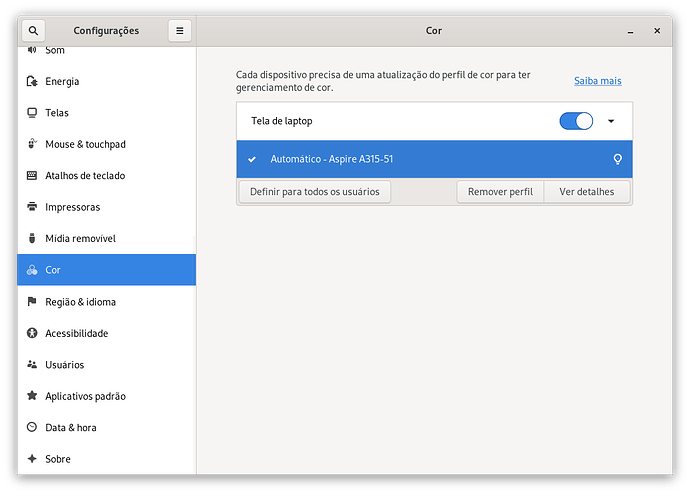This screenshot has width=690, height=494.
Task: Open the search in Configurações
Action: [33, 31]
